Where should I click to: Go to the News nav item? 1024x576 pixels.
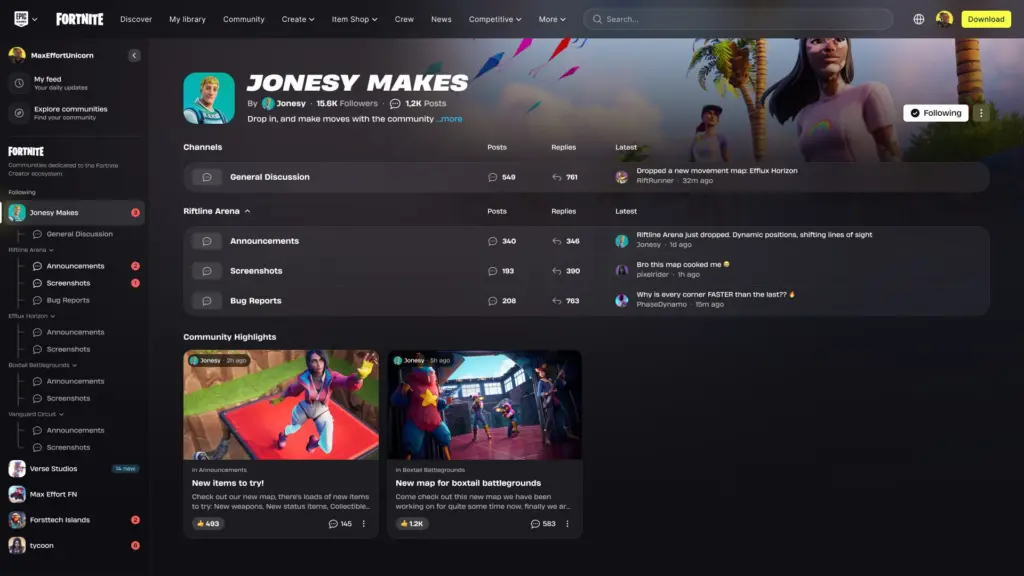pos(441,19)
